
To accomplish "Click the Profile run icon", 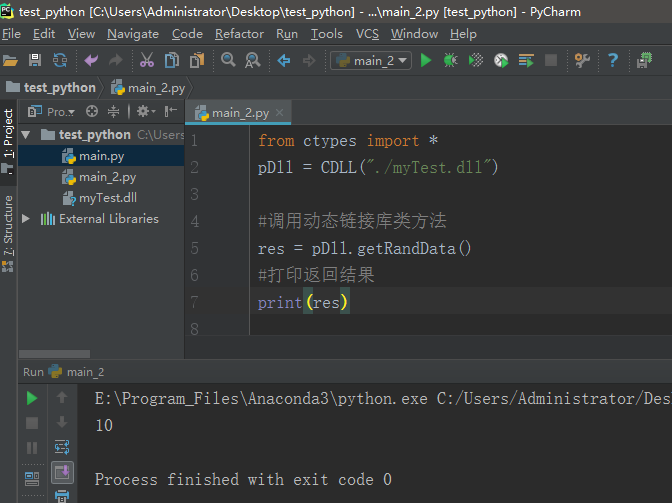I will [x=501, y=60].
